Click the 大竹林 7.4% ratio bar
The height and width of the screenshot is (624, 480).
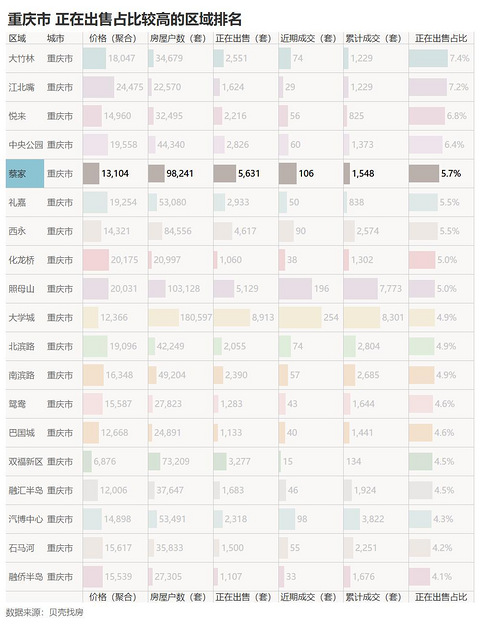tap(428, 58)
